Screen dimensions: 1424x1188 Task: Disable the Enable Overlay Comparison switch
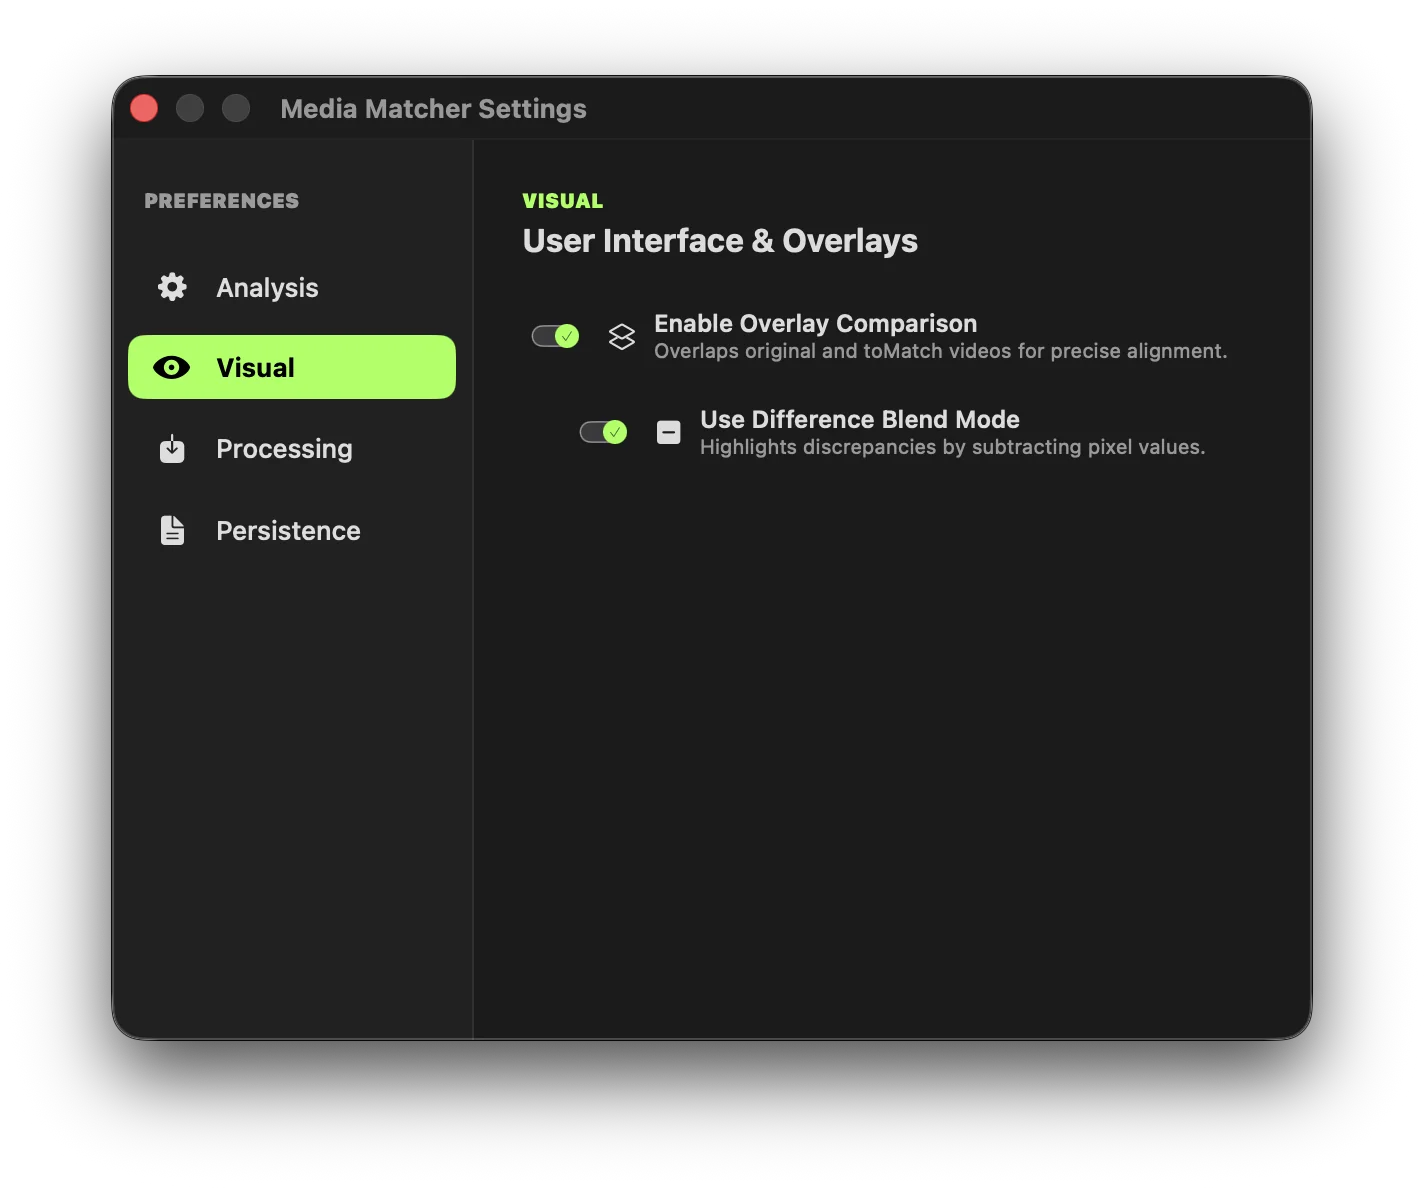(x=555, y=336)
